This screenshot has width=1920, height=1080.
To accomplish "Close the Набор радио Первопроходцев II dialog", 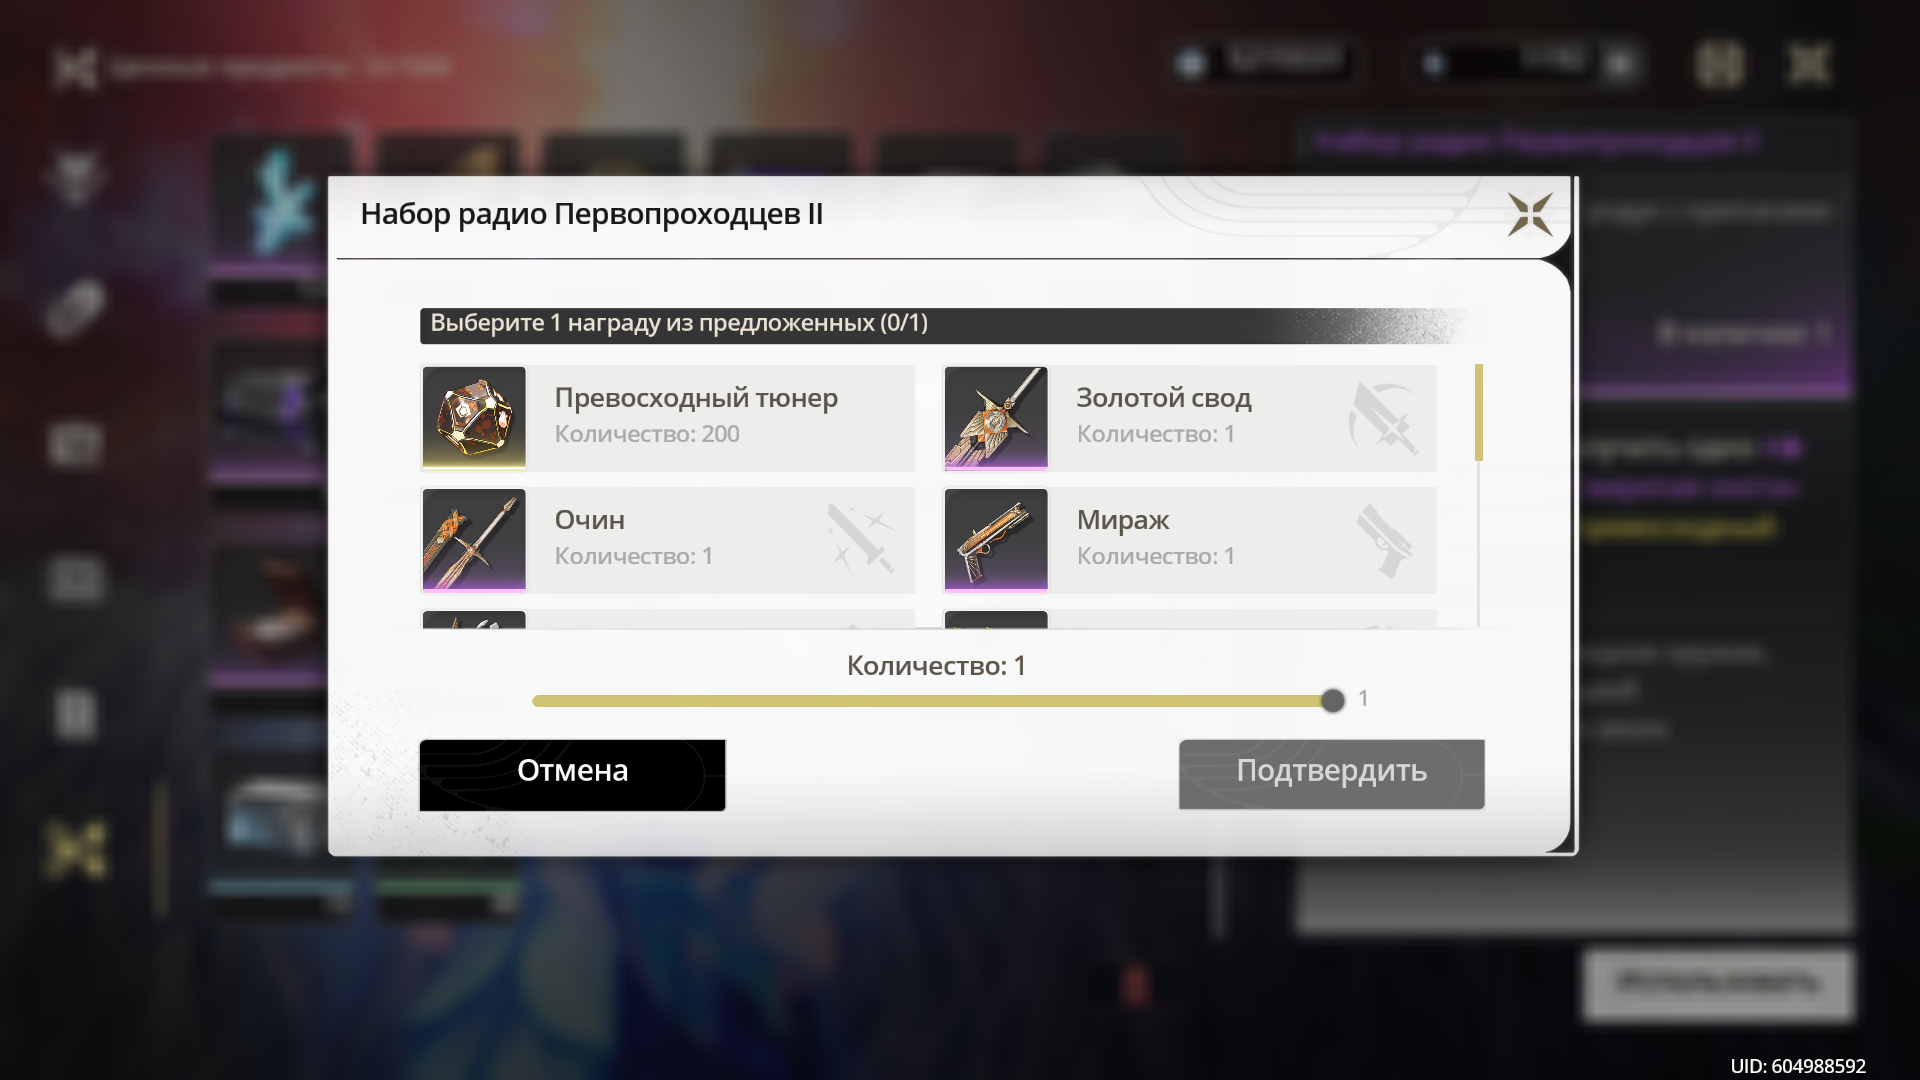I will [1530, 214].
